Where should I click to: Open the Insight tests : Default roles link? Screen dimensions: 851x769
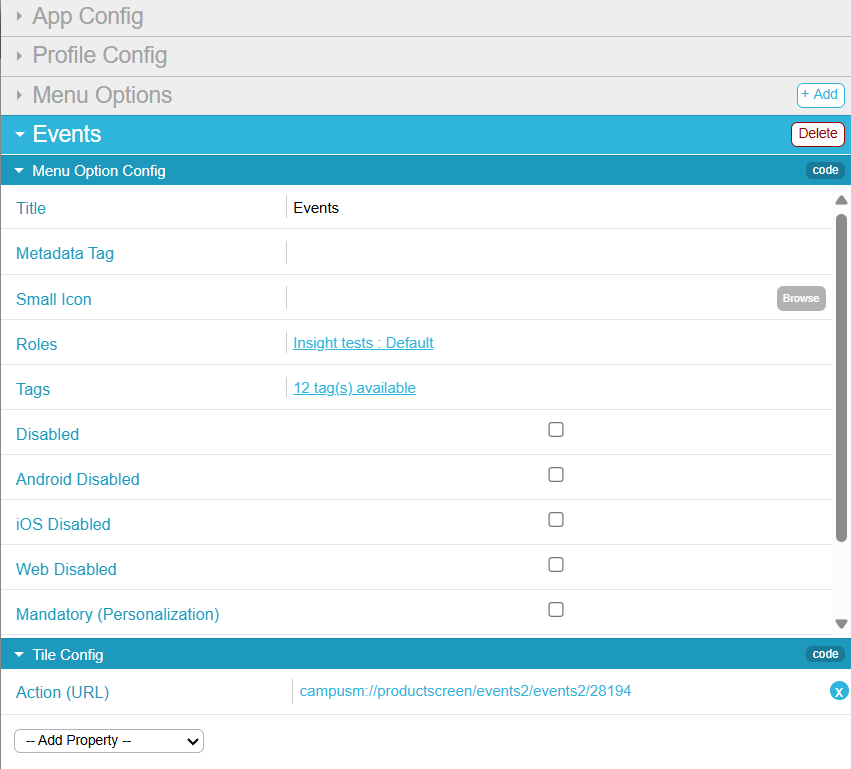[363, 343]
